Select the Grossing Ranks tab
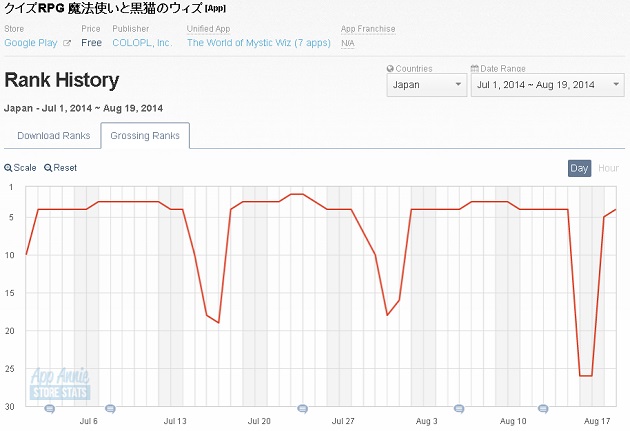This screenshot has width=630, height=431. click(x=145, y=135)
